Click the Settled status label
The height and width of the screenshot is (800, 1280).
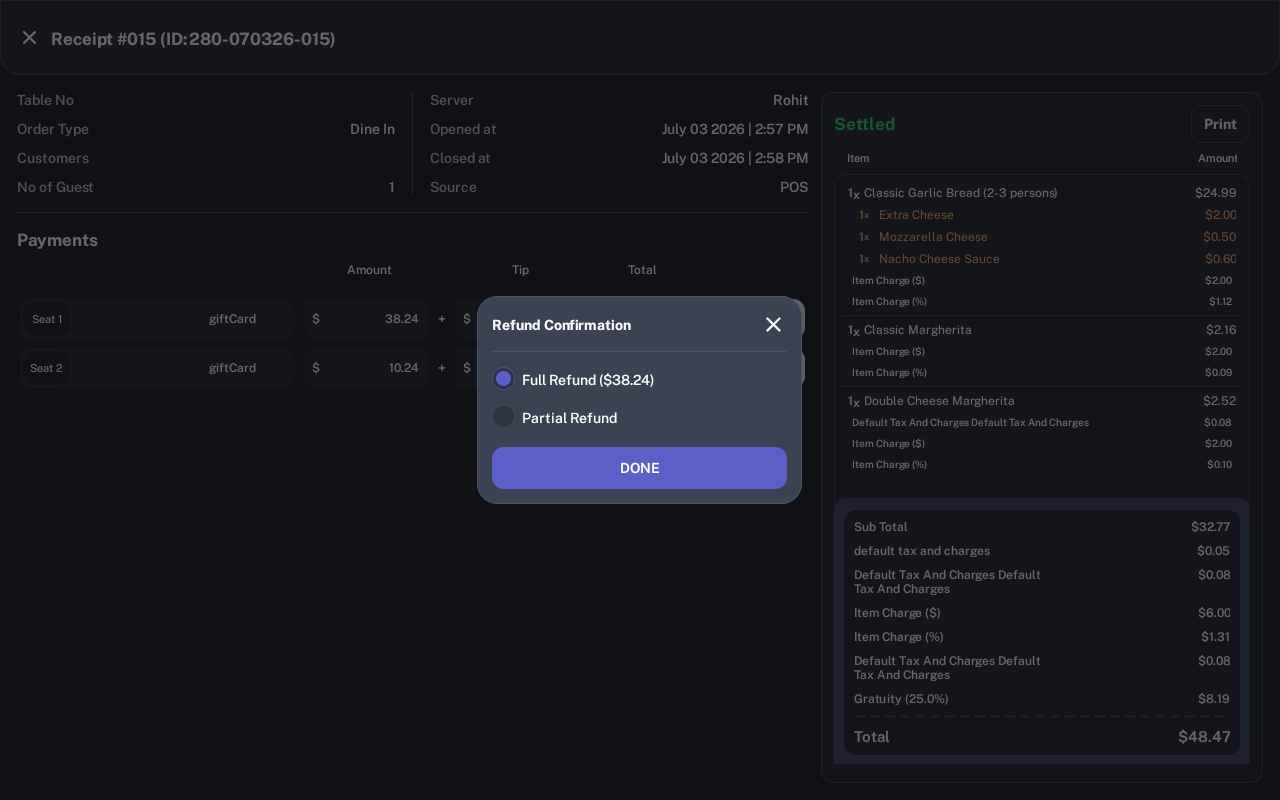pyautogui.click(x=865, y=124)
